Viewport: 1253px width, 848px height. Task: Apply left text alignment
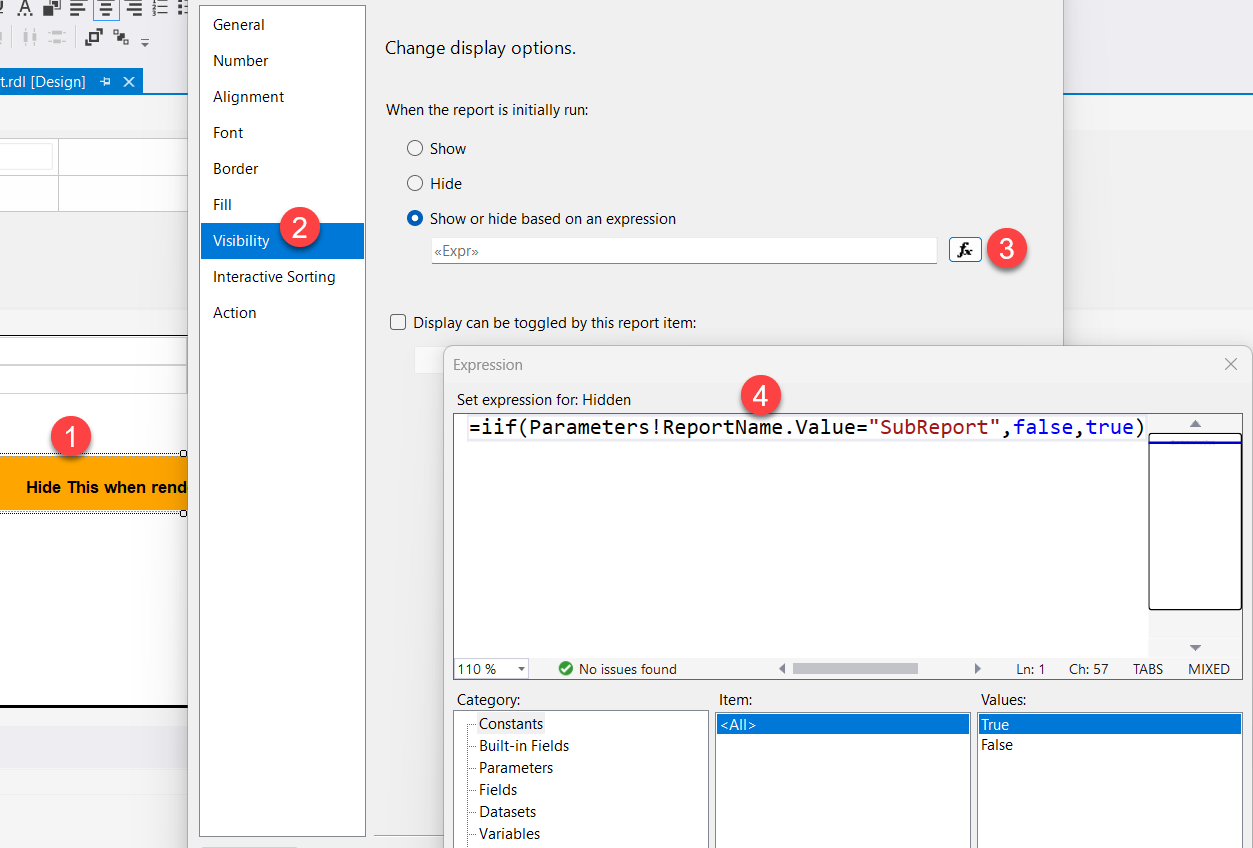pos(77,9)
